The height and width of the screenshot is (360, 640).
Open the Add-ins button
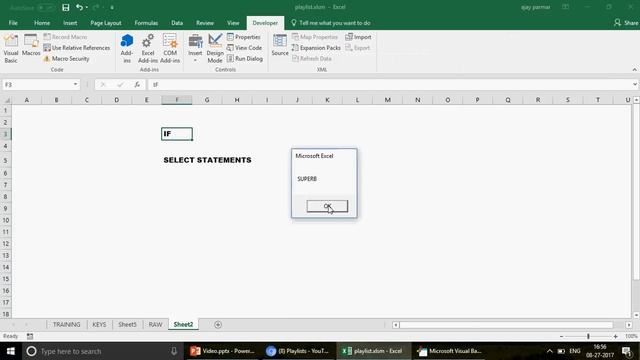[x=127, y=49]
